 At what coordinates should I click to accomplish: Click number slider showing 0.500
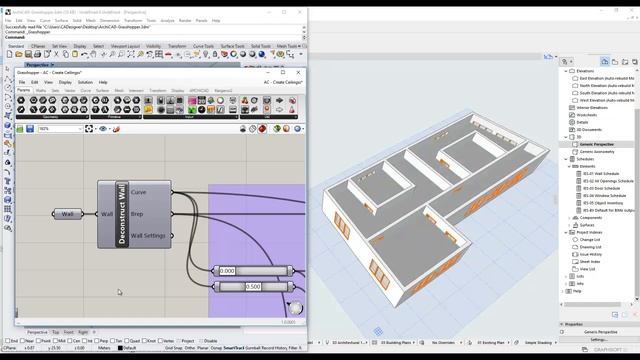[253, 287]
